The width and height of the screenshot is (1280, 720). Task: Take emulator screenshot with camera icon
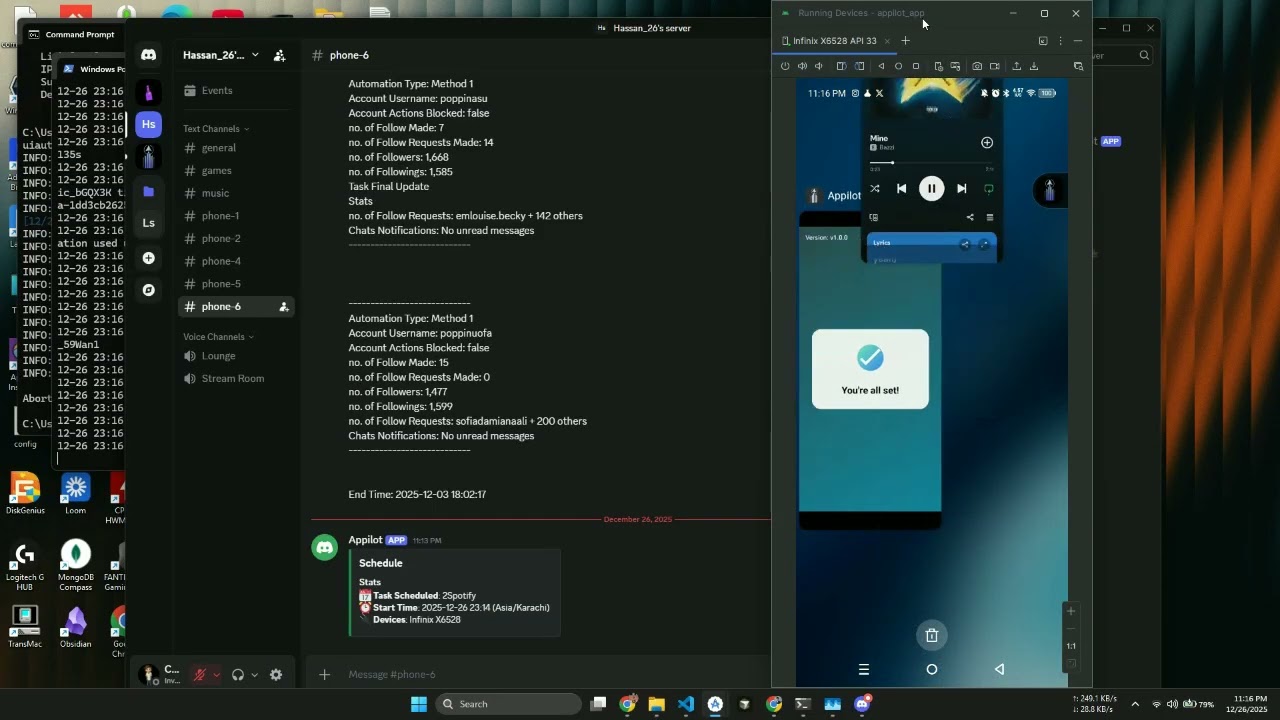pos(977,66)
